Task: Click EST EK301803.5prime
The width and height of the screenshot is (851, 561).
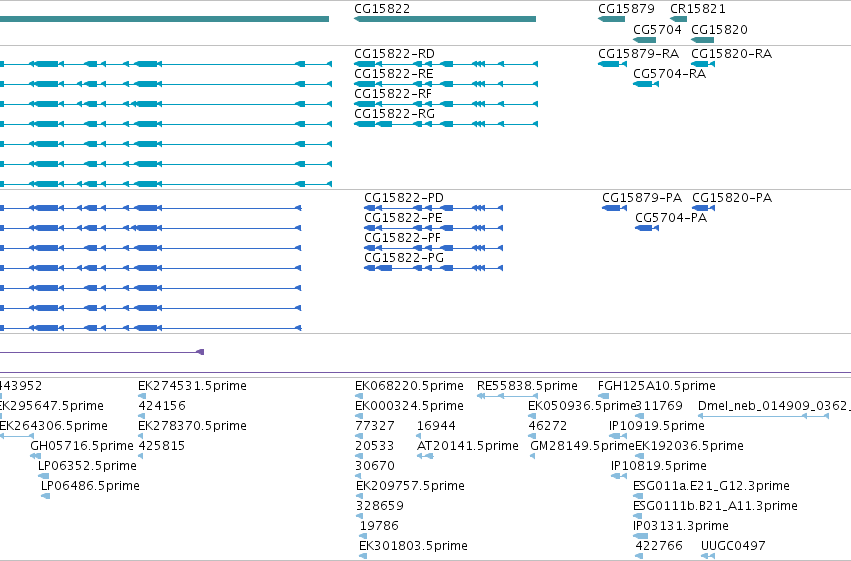Action: point(413,546)
